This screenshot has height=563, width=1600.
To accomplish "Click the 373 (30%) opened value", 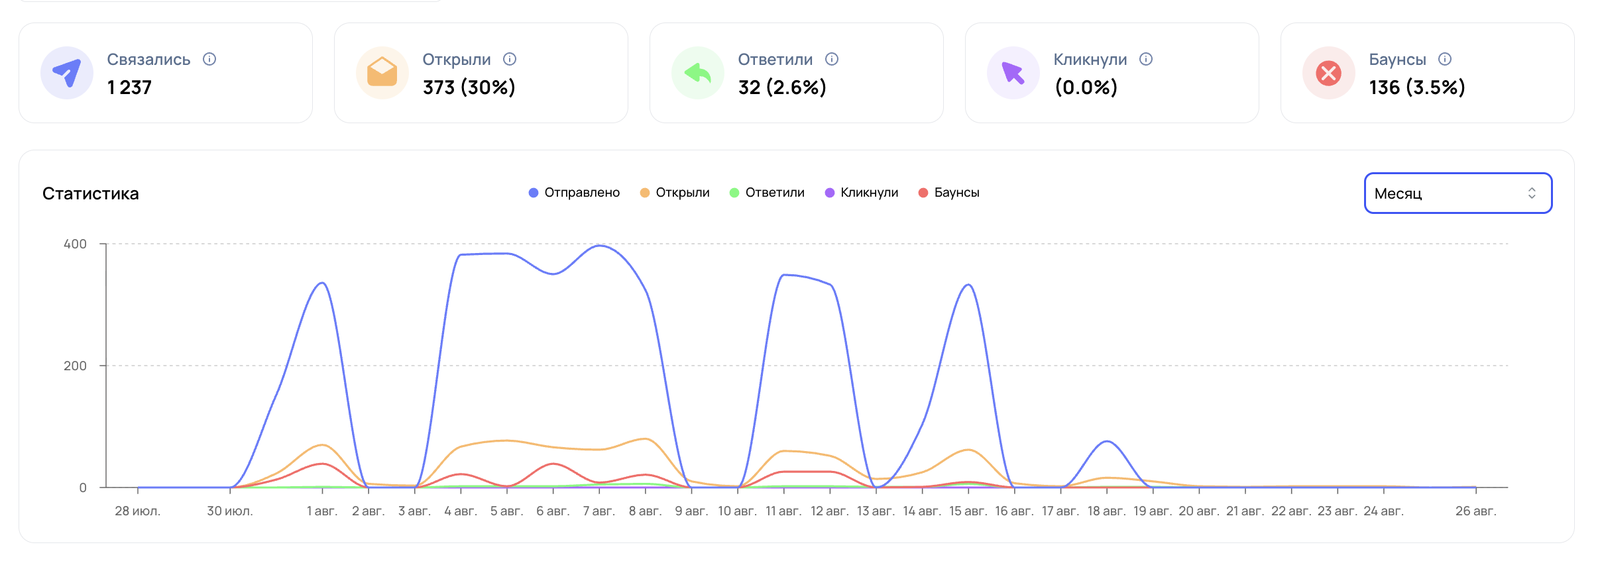I will point(468,88).
